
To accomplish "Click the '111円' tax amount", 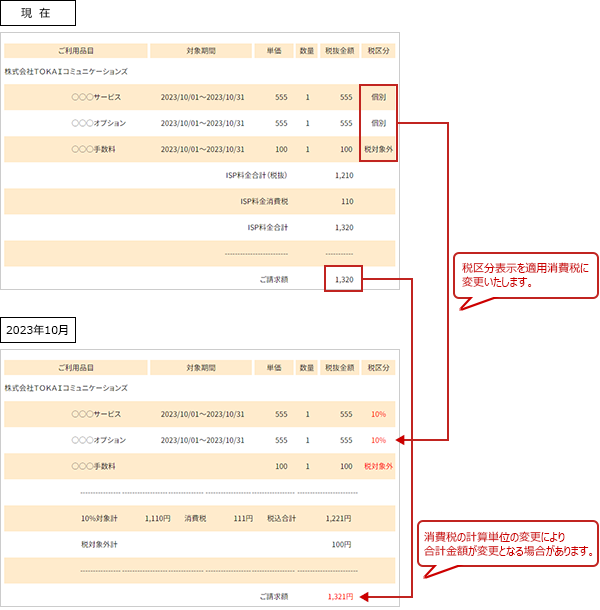I will 243,518.
